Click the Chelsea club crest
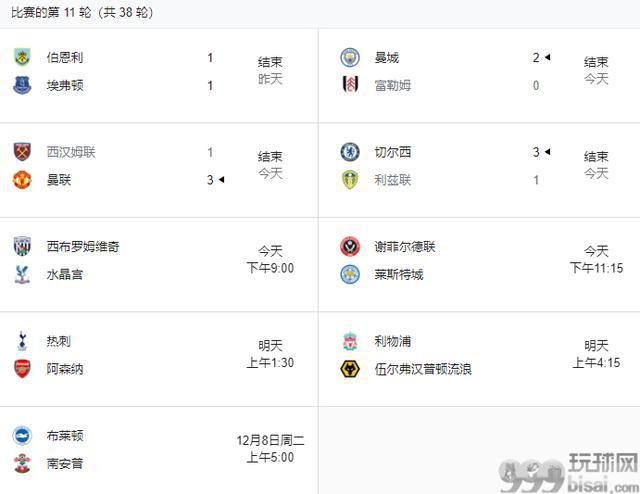The height and width of the screenshot is (494, 640). point(350,152)
